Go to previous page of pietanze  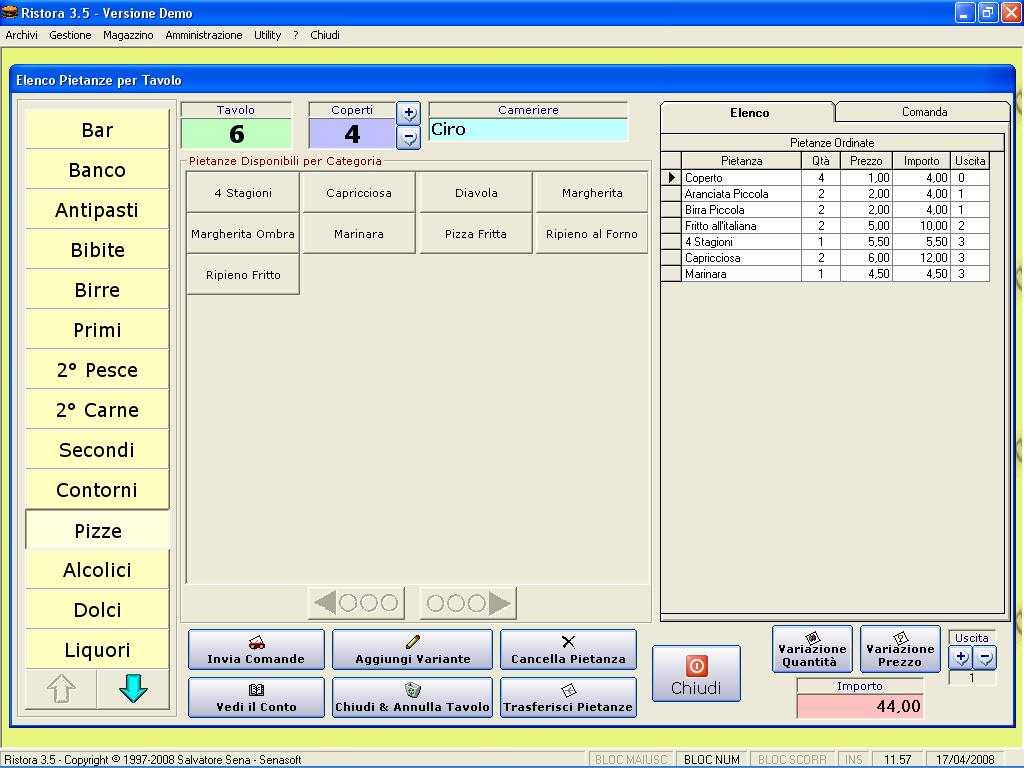[357, 603]
